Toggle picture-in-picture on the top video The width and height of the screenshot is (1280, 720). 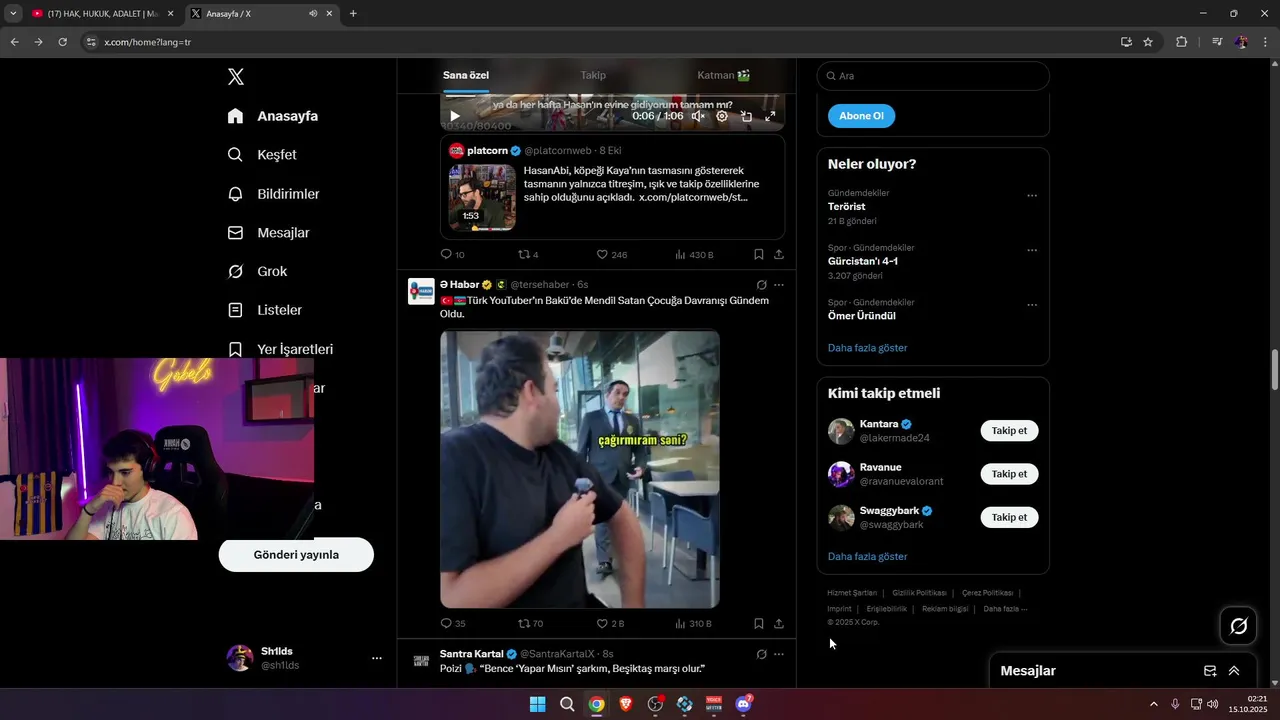[x=746, y=116]
